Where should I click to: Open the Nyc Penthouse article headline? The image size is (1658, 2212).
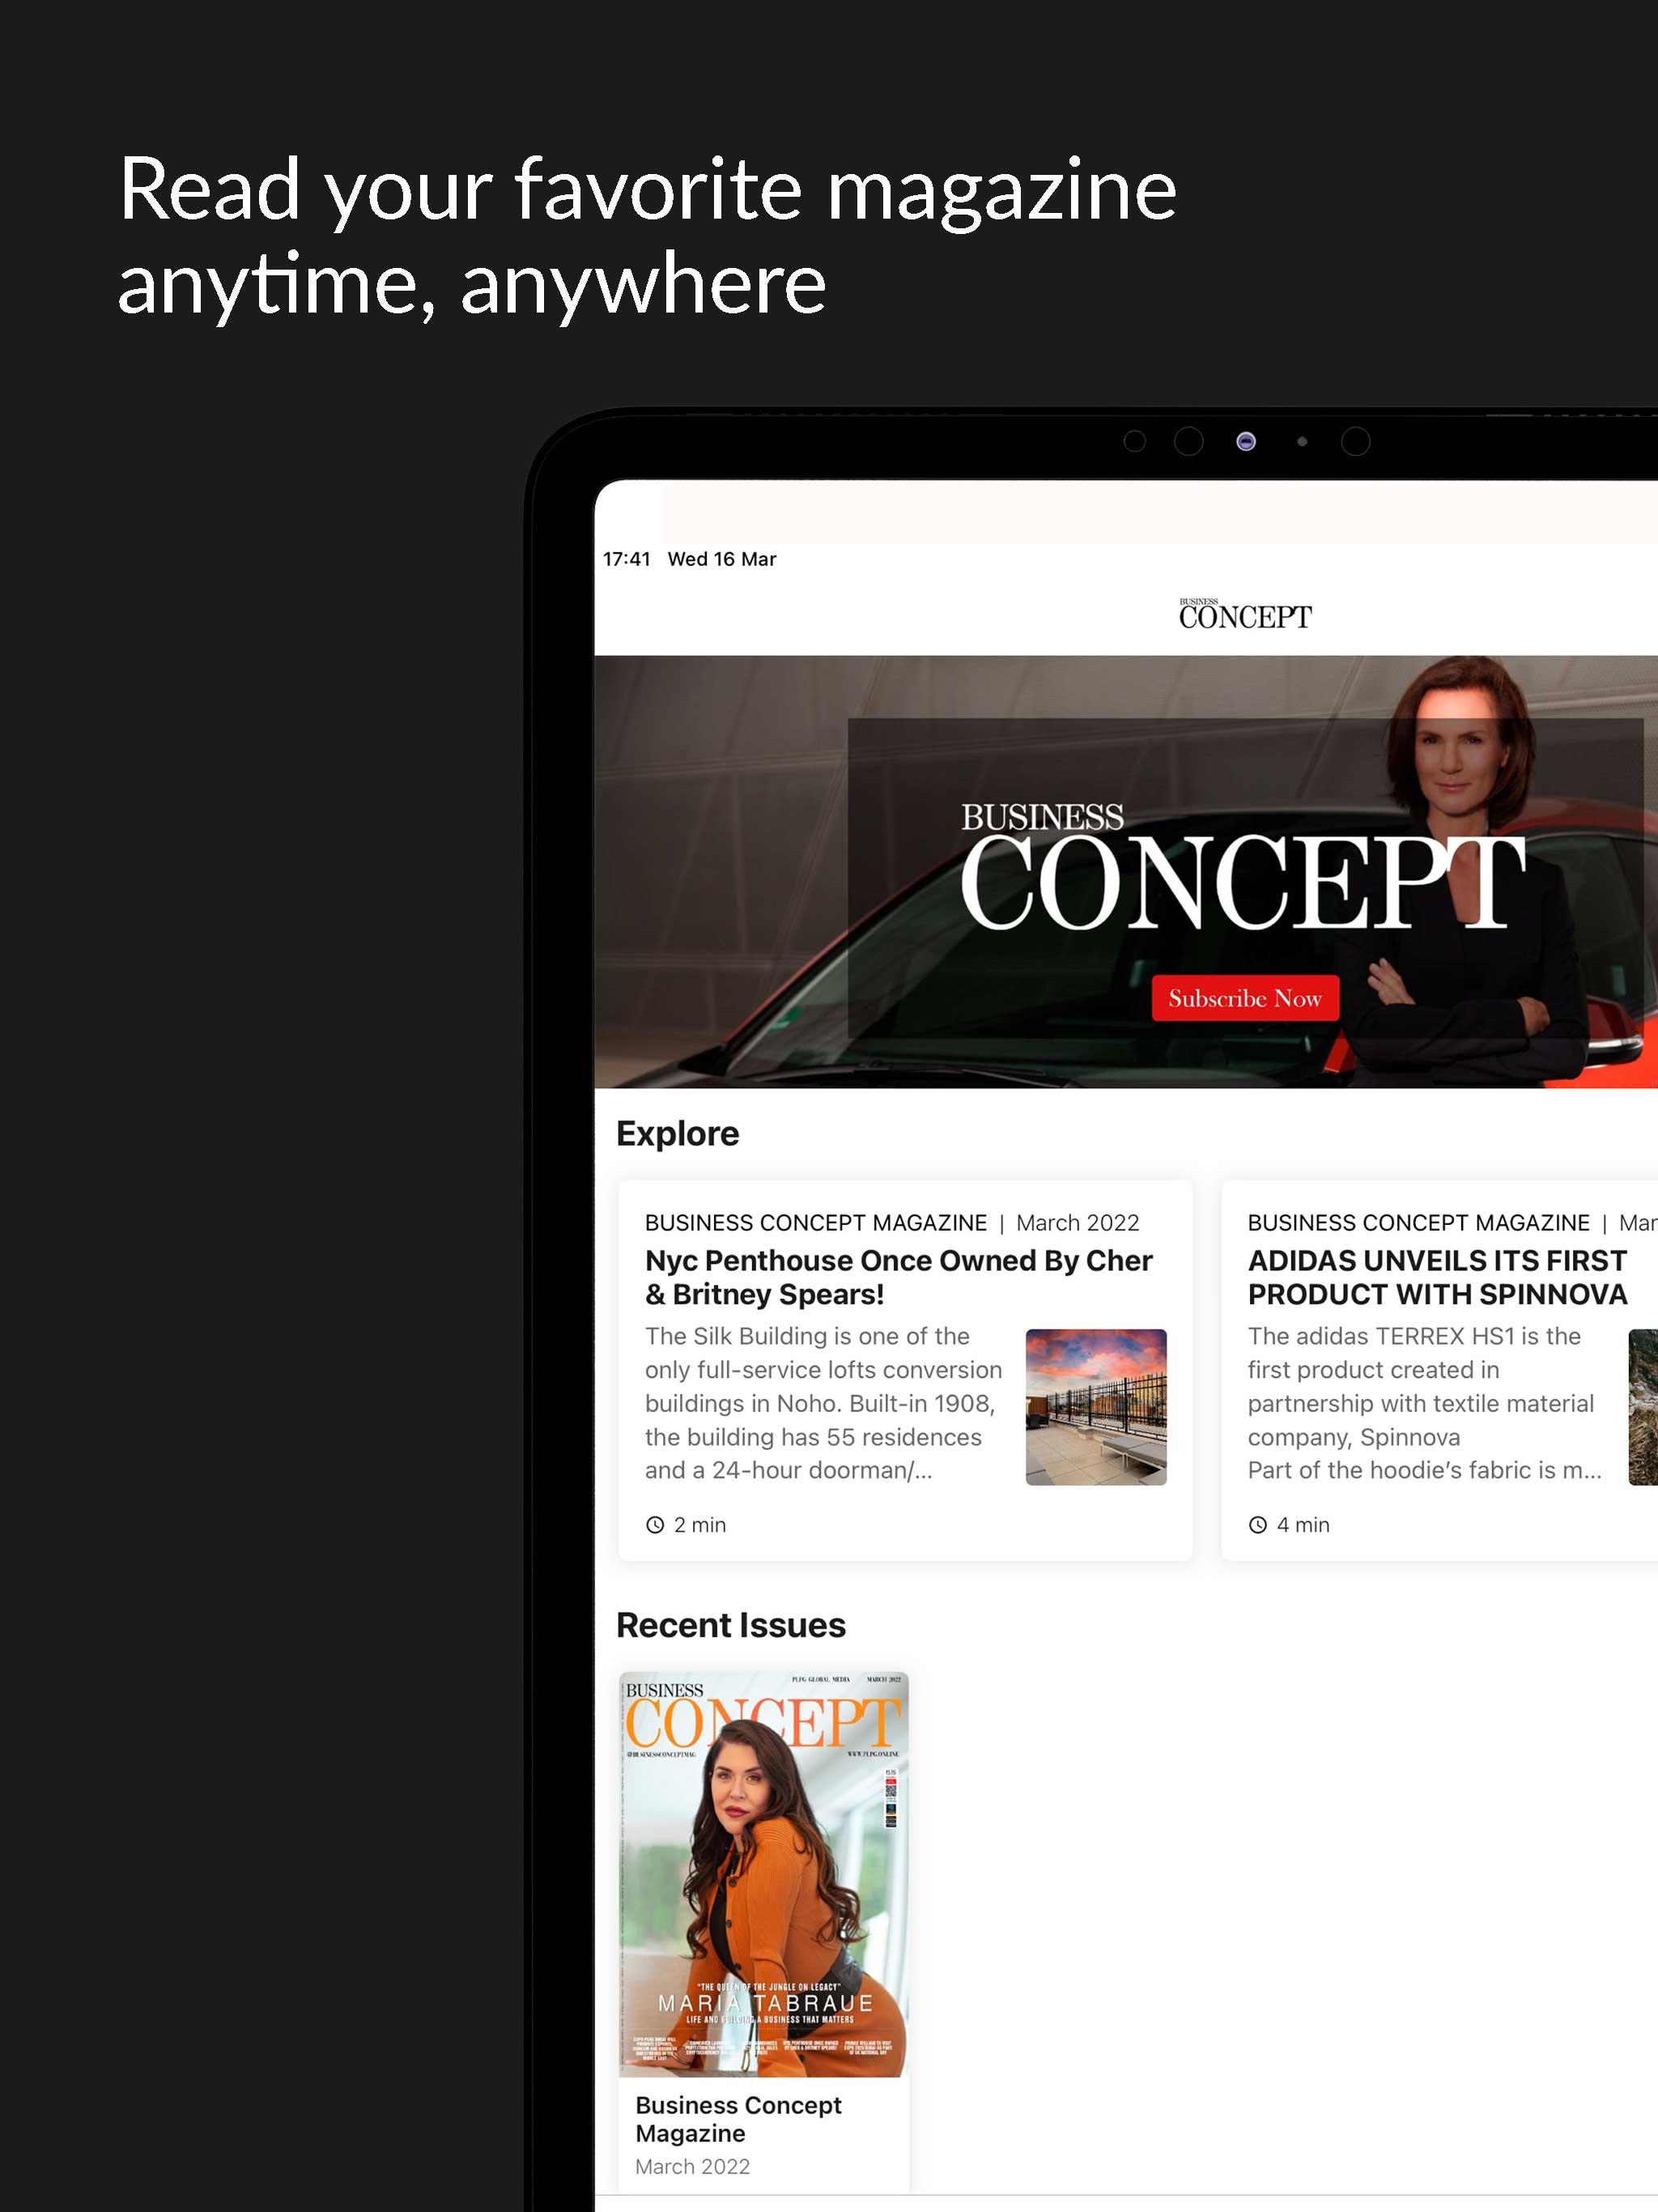pyautogui.click(x=898, y=1277)
